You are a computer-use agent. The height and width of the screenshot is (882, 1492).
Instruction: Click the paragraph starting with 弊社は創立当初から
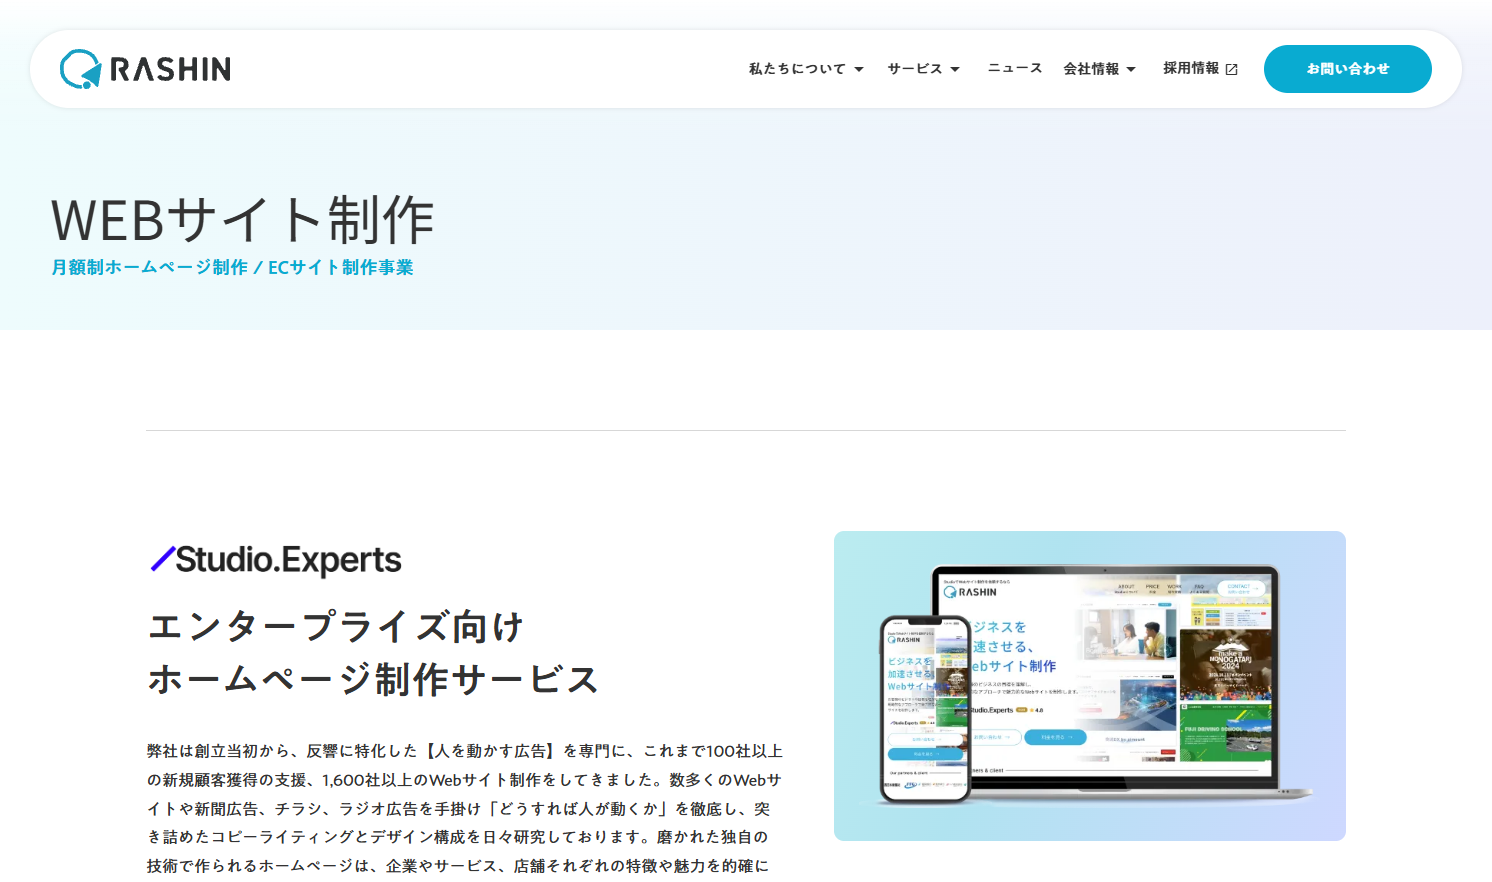coord(465,808)
